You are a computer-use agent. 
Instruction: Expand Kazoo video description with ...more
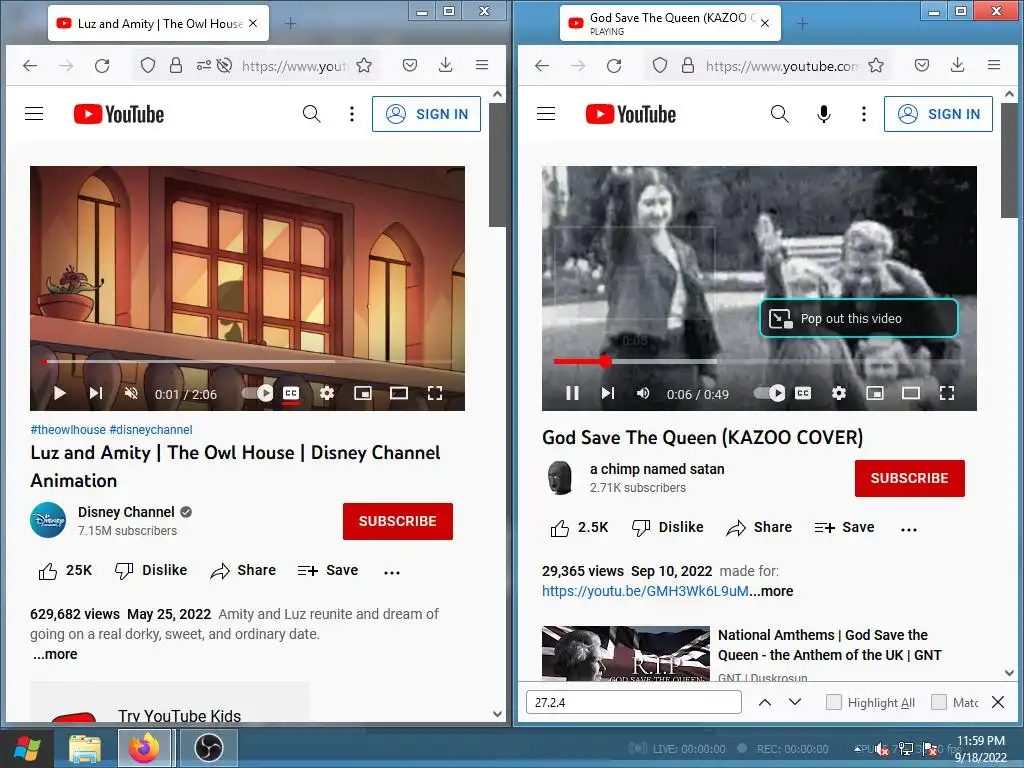coord(771,591)
